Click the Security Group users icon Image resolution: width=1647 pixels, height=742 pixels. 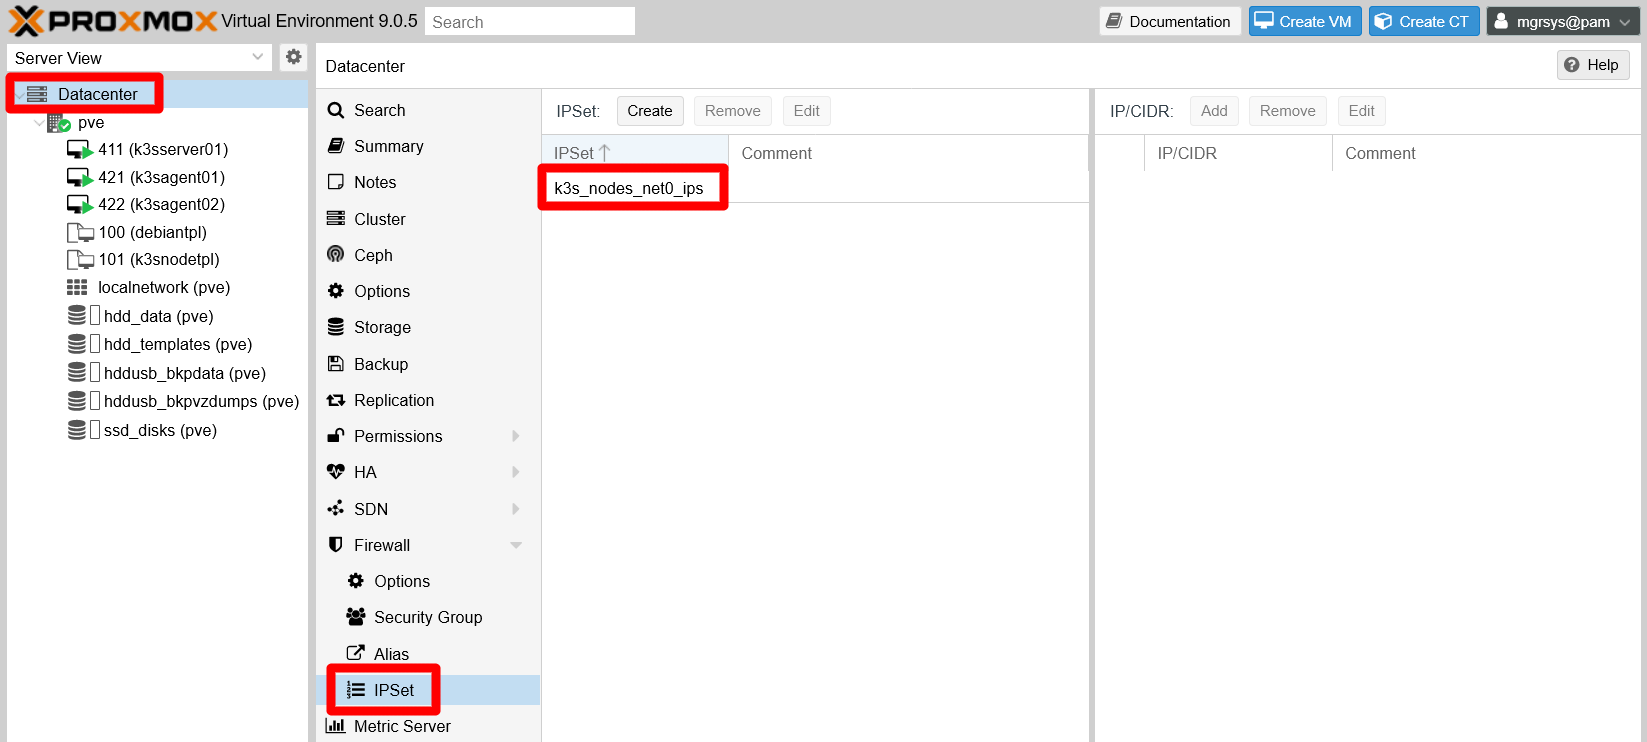tap(356, 617)
